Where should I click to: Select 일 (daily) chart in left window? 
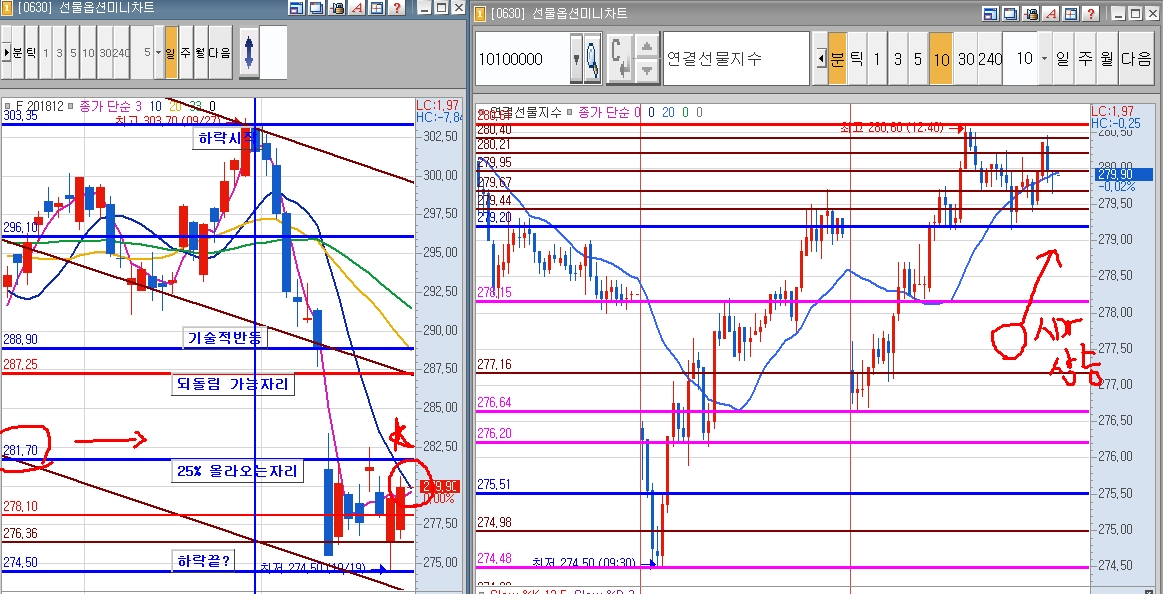(x=171, y=53)
